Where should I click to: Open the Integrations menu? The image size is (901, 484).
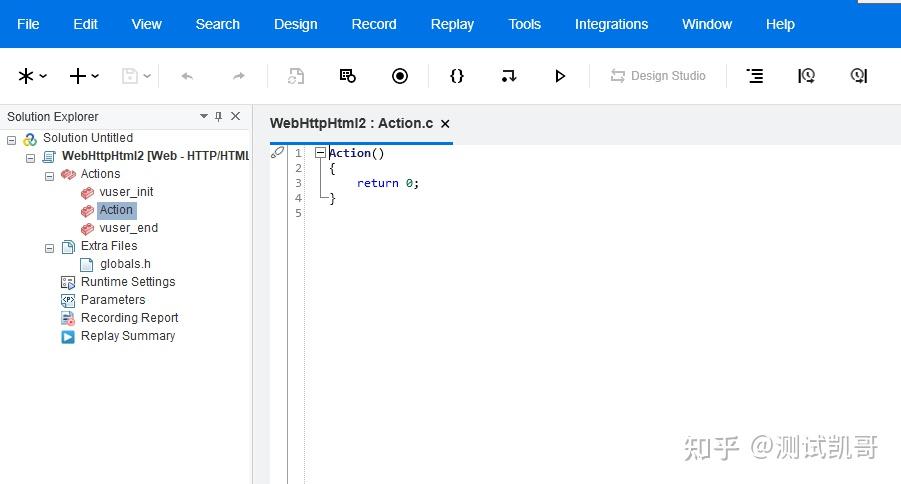(x=611, y=24)
